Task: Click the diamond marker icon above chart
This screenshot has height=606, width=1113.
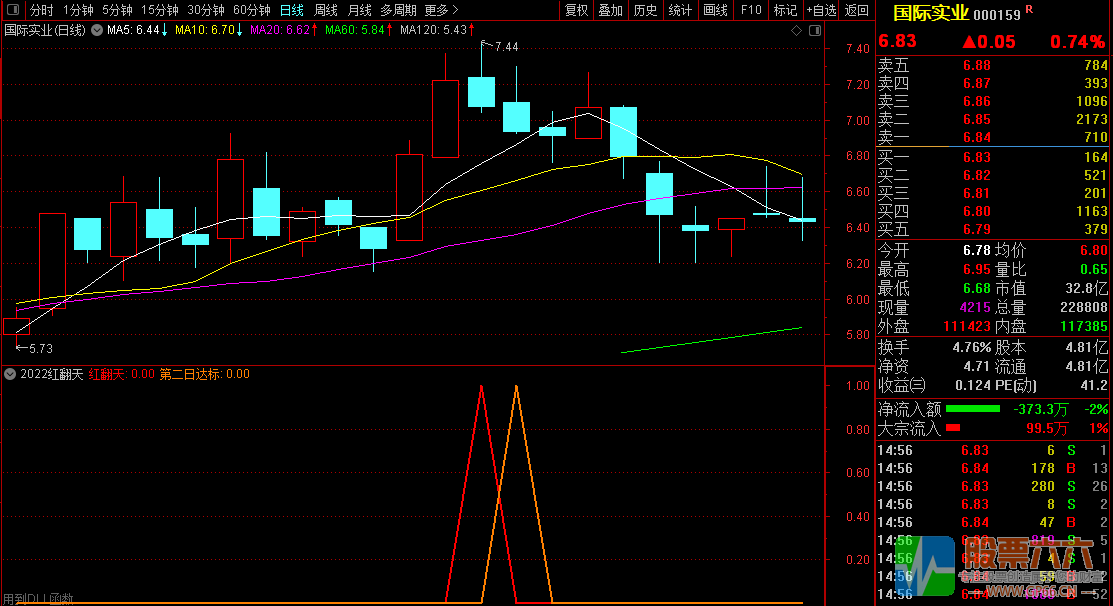Action: coord(796,30)
